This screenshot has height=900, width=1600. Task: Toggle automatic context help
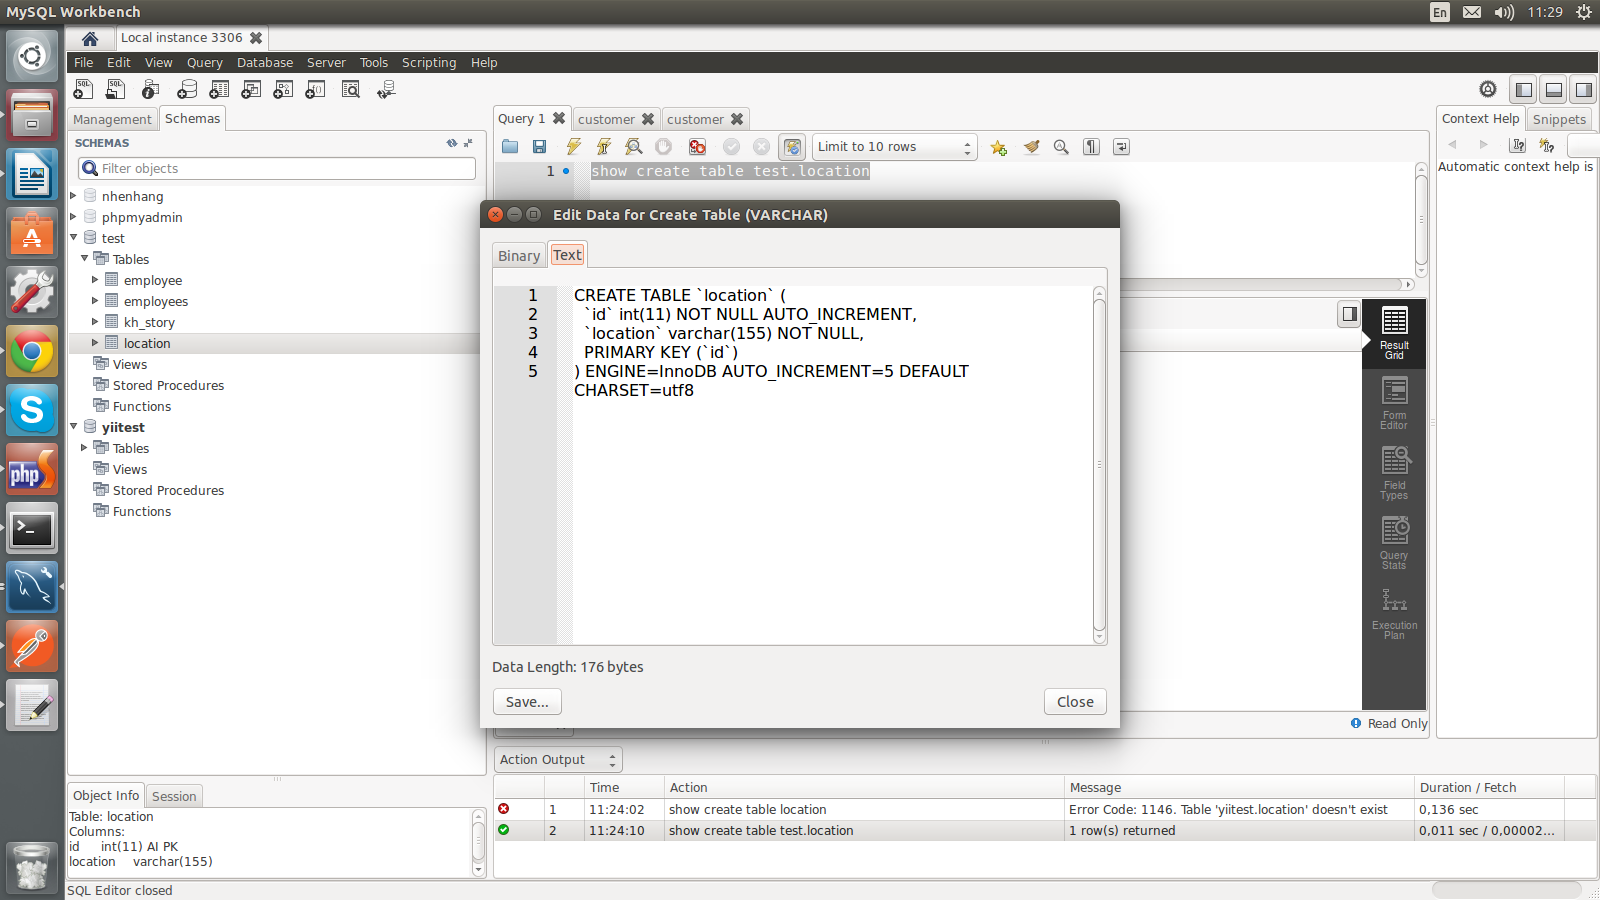coord(1547,145)
